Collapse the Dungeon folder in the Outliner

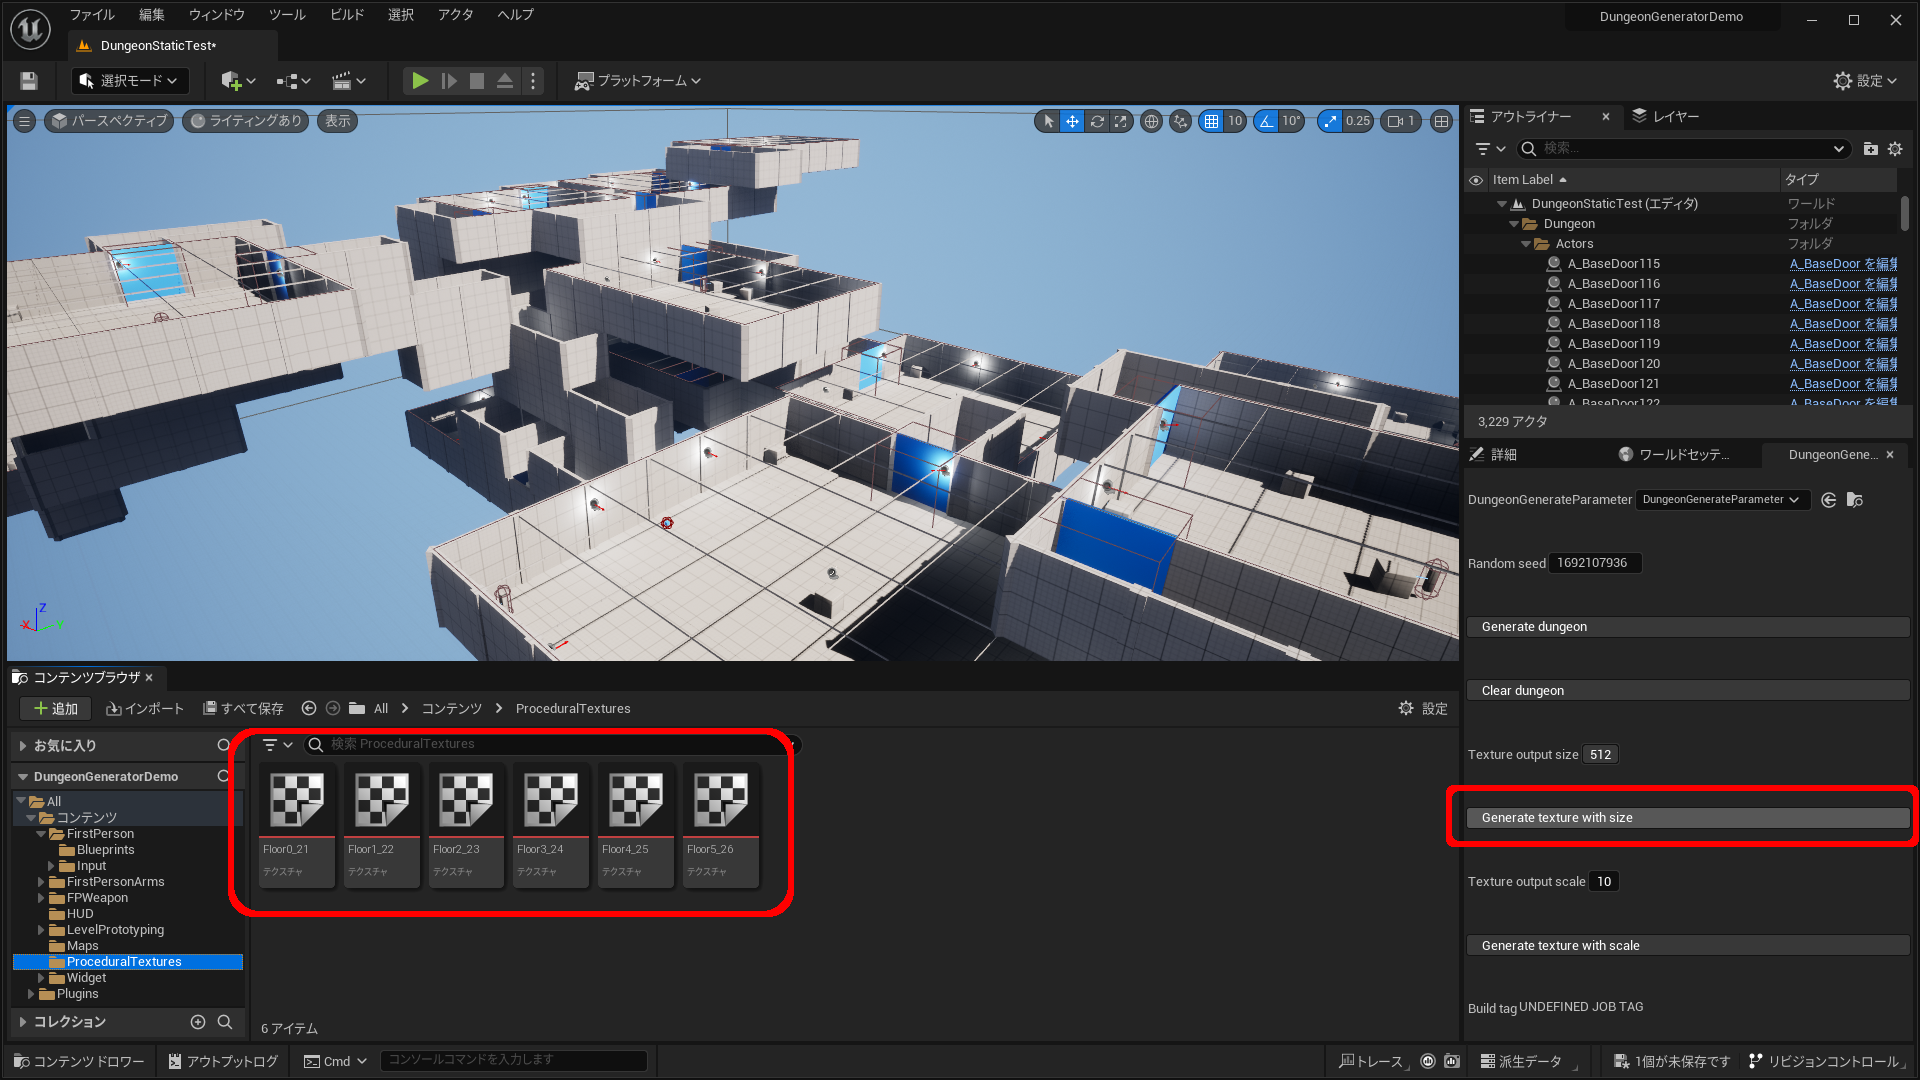coord(1514,224)
